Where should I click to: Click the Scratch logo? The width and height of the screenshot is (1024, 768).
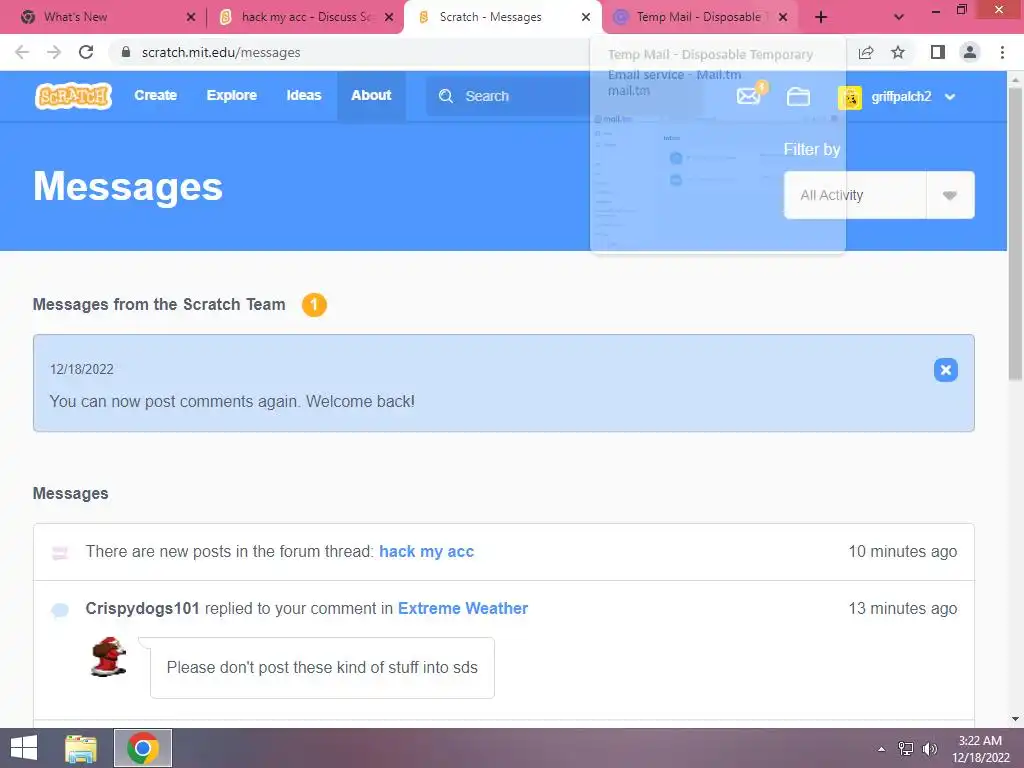pos(73,96)
